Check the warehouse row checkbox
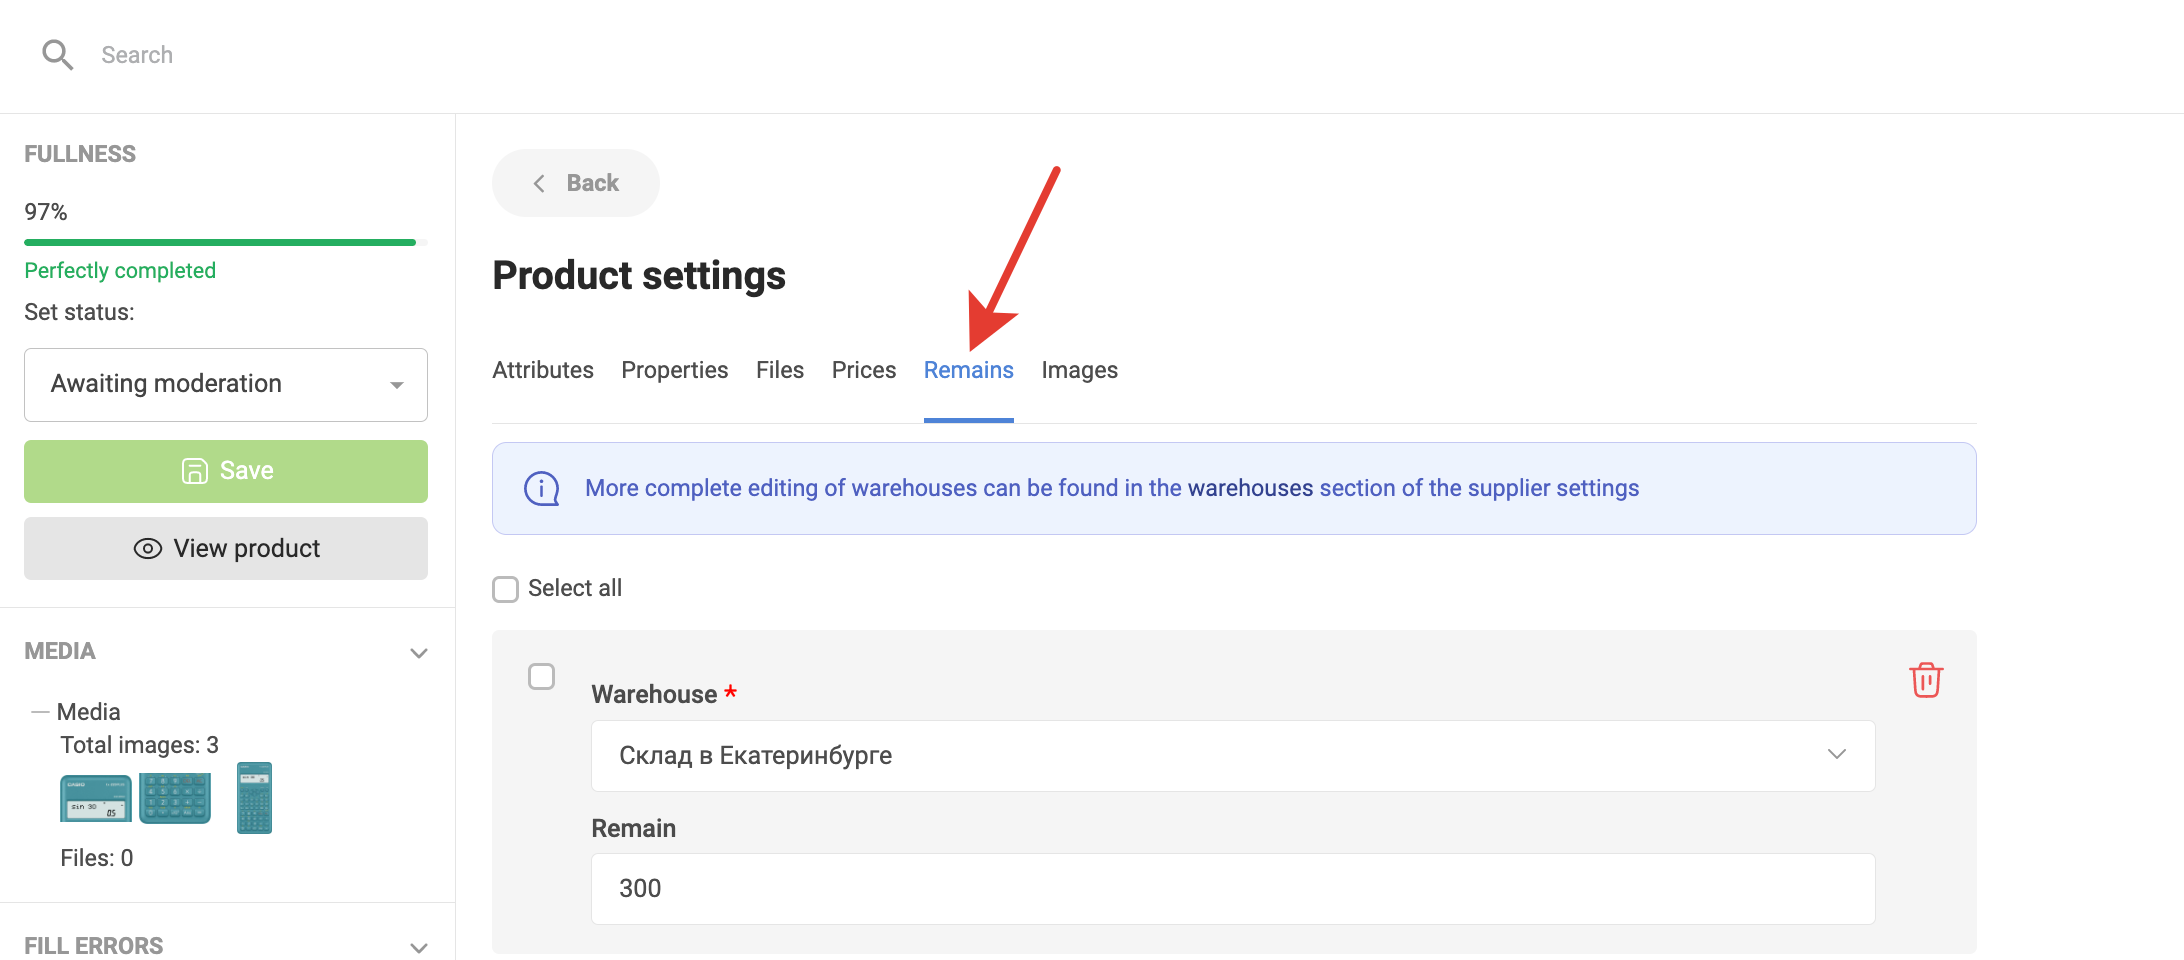This screenshot has height=960, width=2184. (542, 677)
